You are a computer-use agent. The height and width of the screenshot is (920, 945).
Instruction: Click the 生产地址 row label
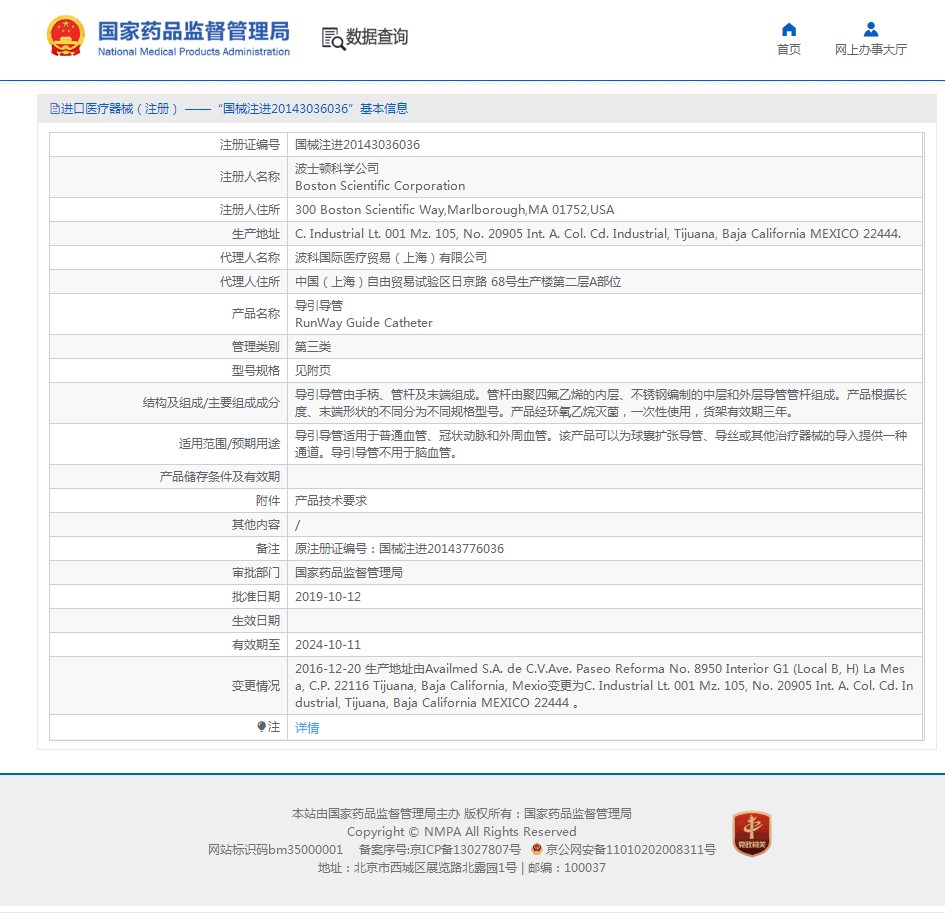click(256, 234)
